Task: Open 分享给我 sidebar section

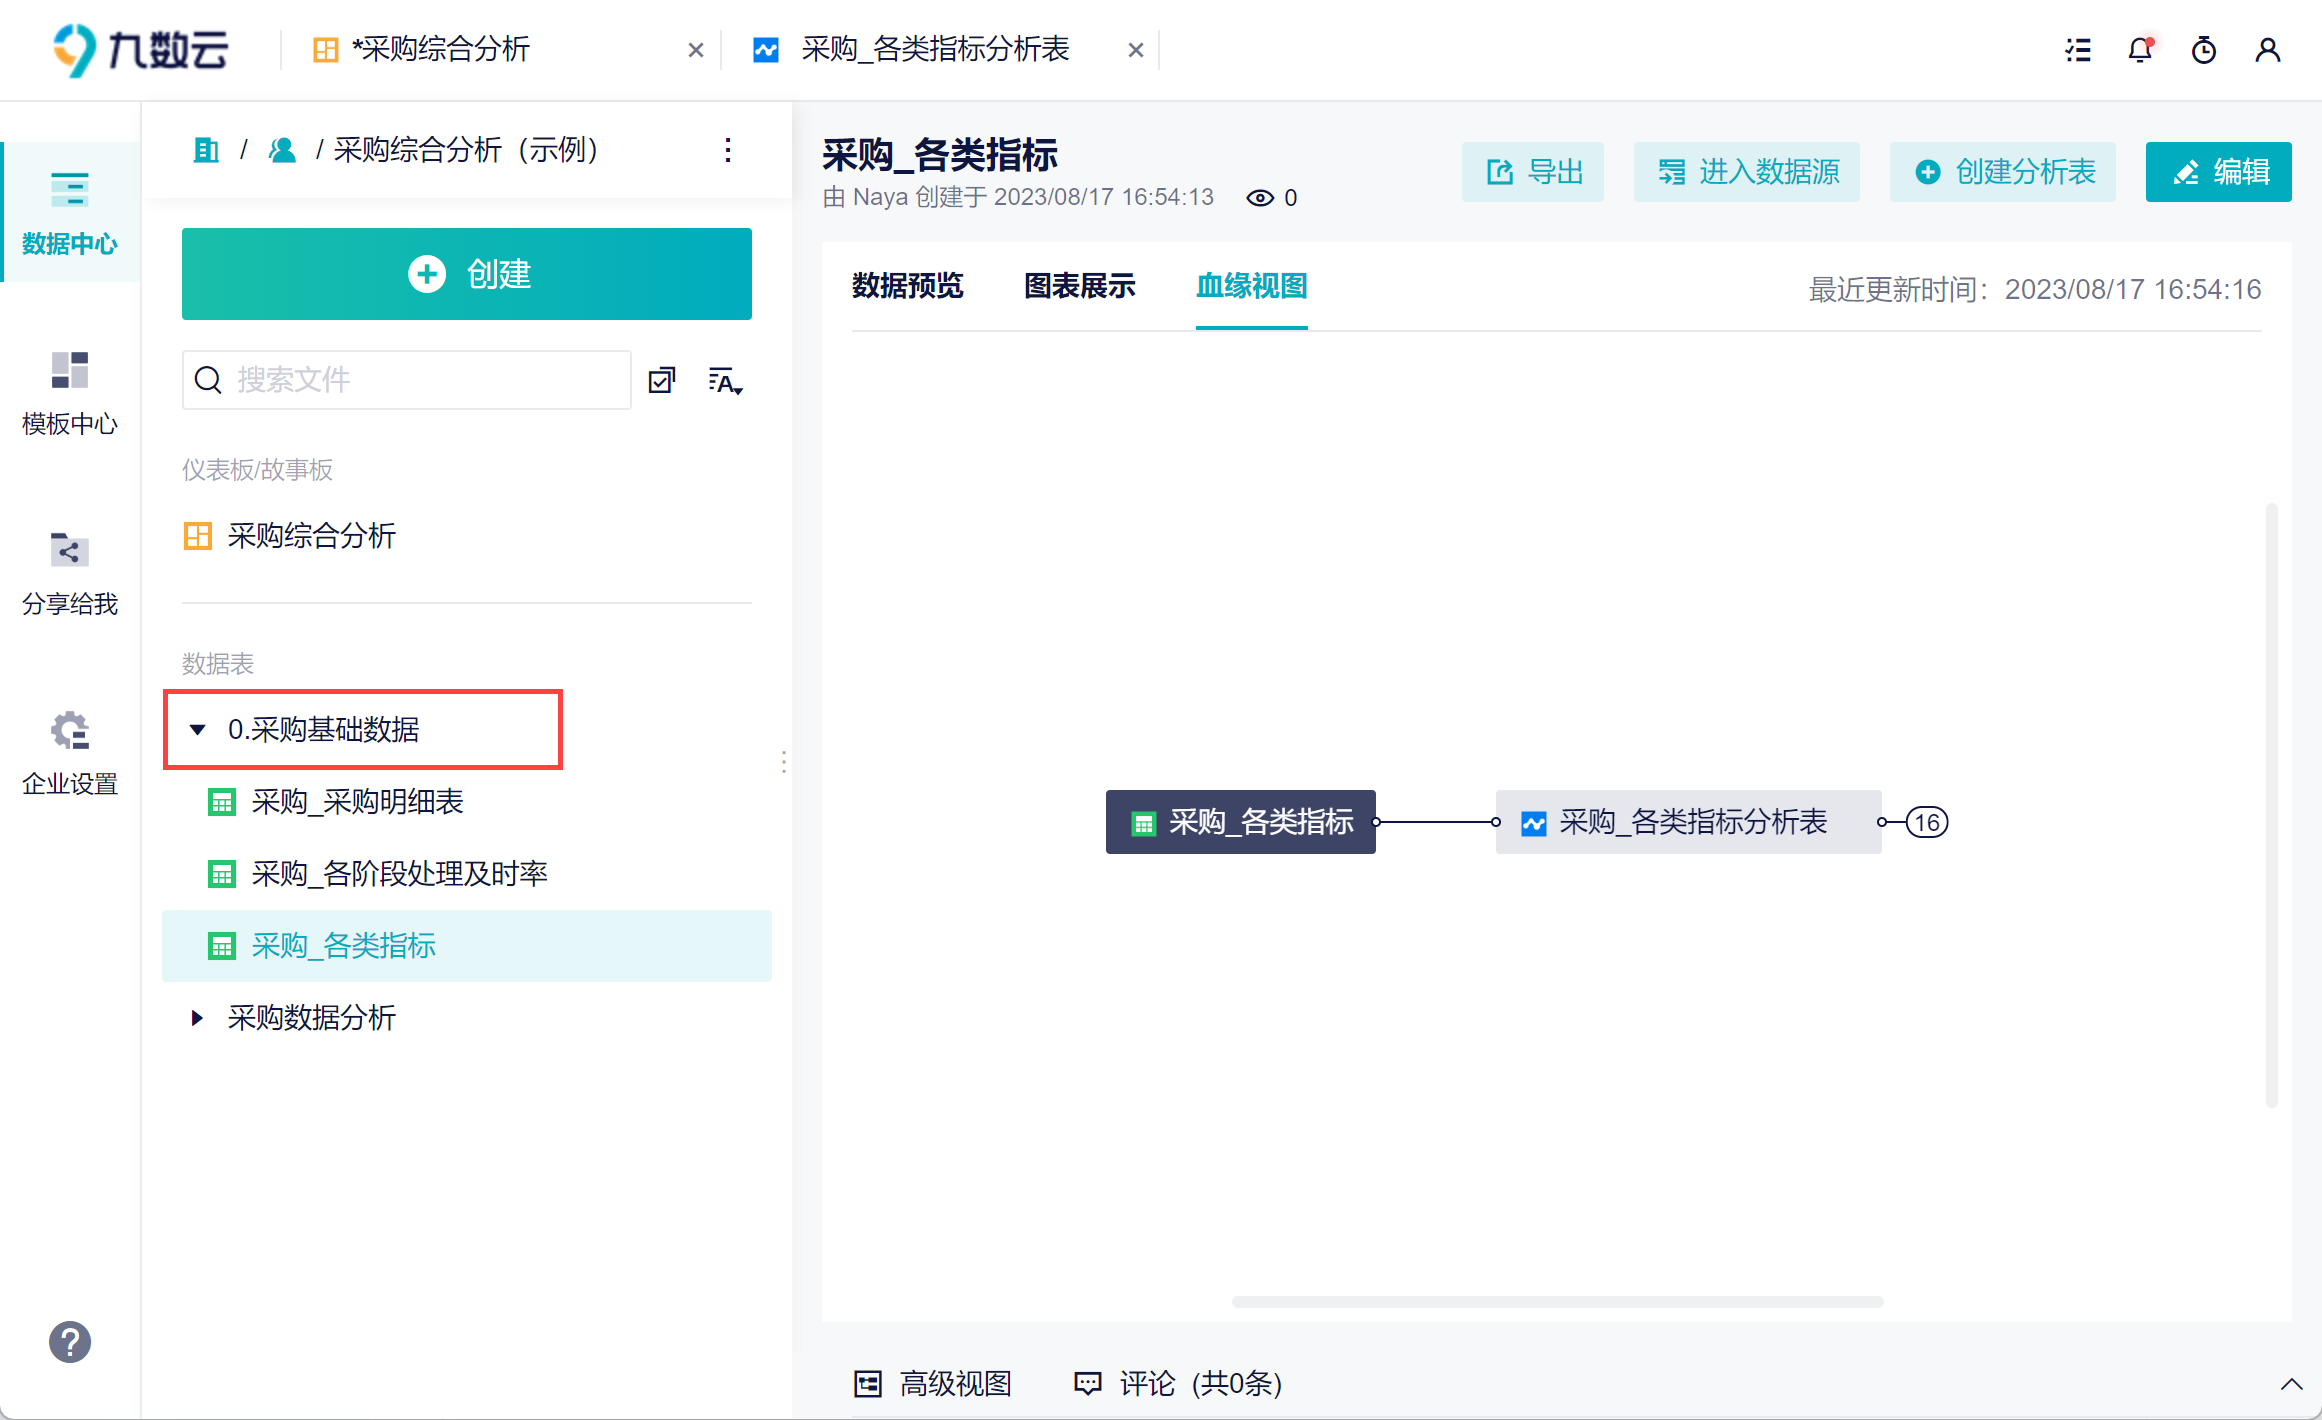Action: pos(70,572)
